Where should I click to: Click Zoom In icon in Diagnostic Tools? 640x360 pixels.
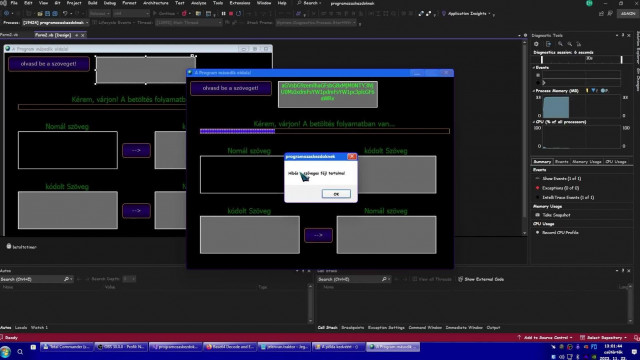click(x=560, y=44)
